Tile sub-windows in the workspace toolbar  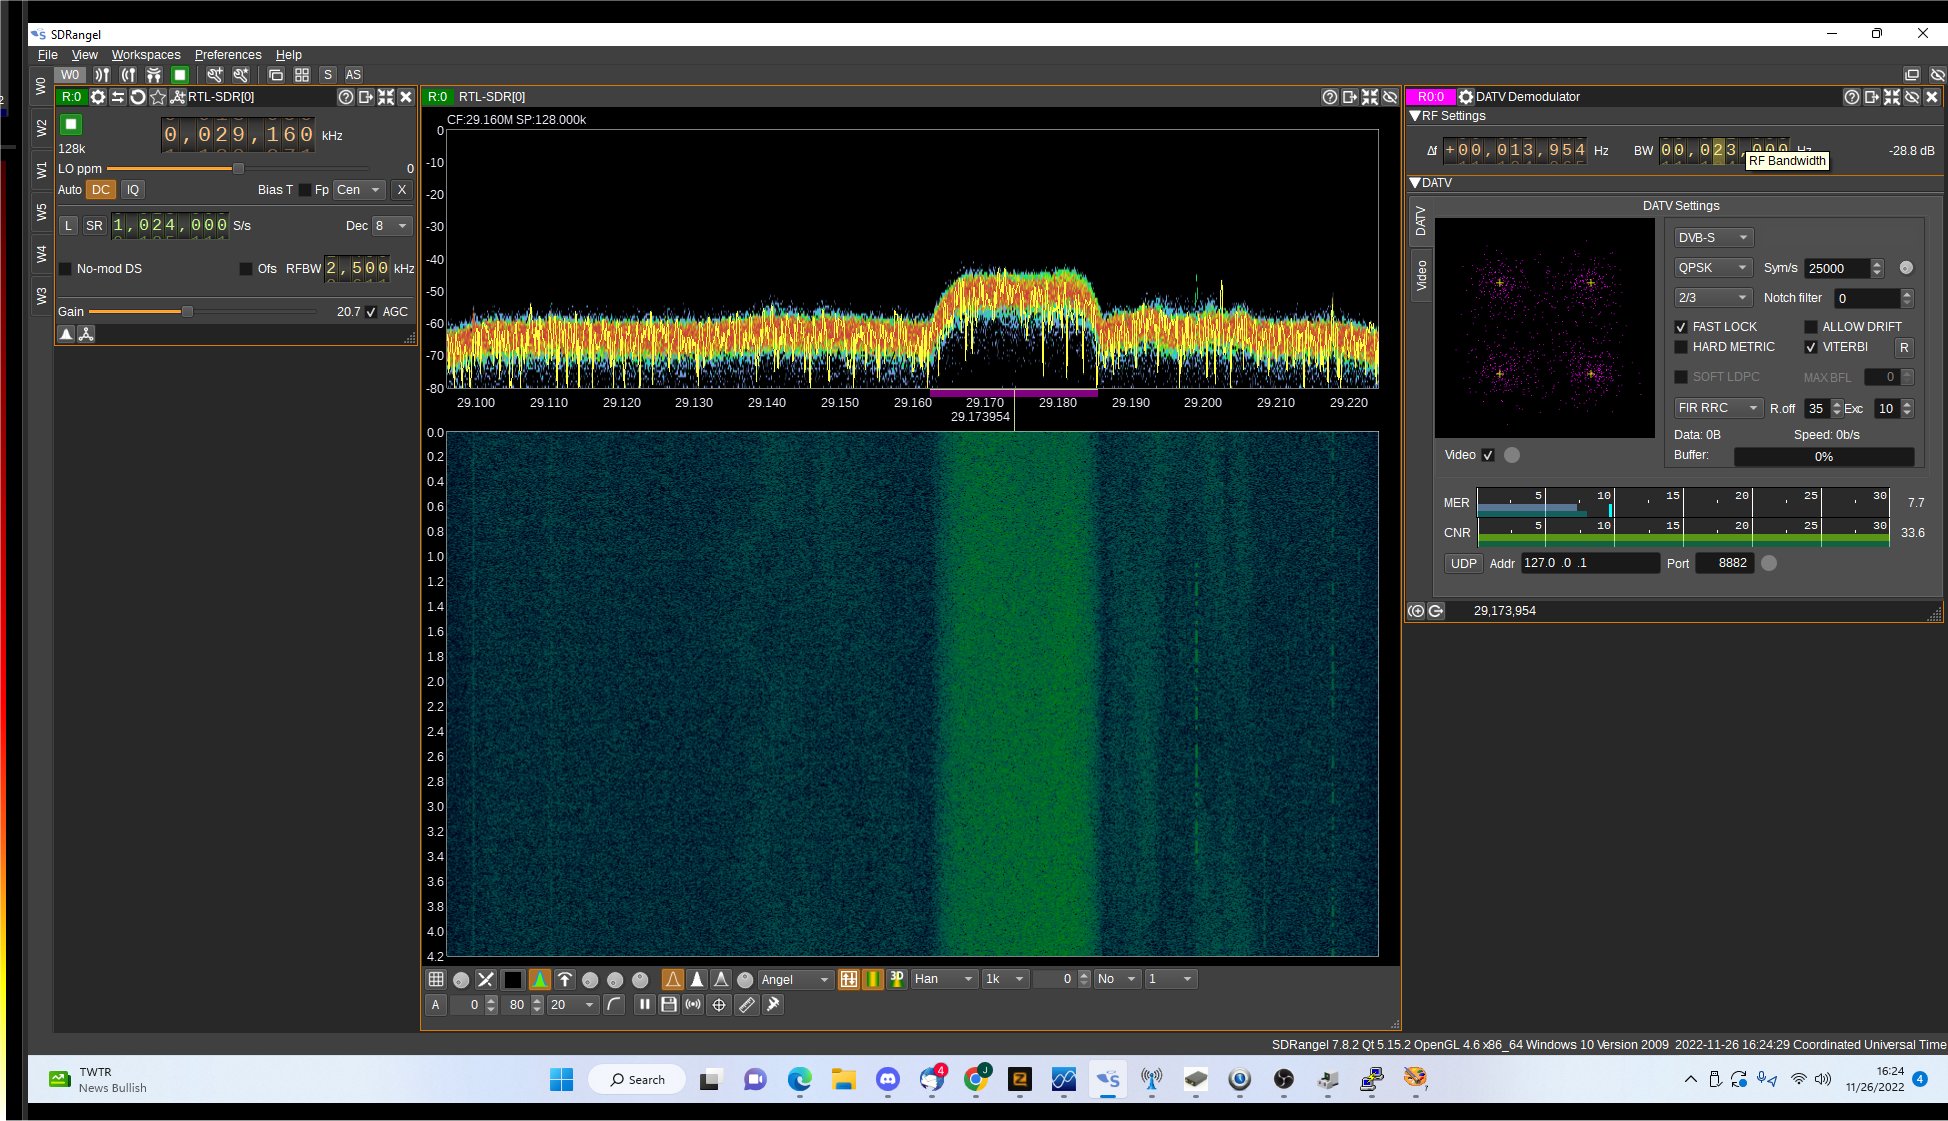click(302, 75)
